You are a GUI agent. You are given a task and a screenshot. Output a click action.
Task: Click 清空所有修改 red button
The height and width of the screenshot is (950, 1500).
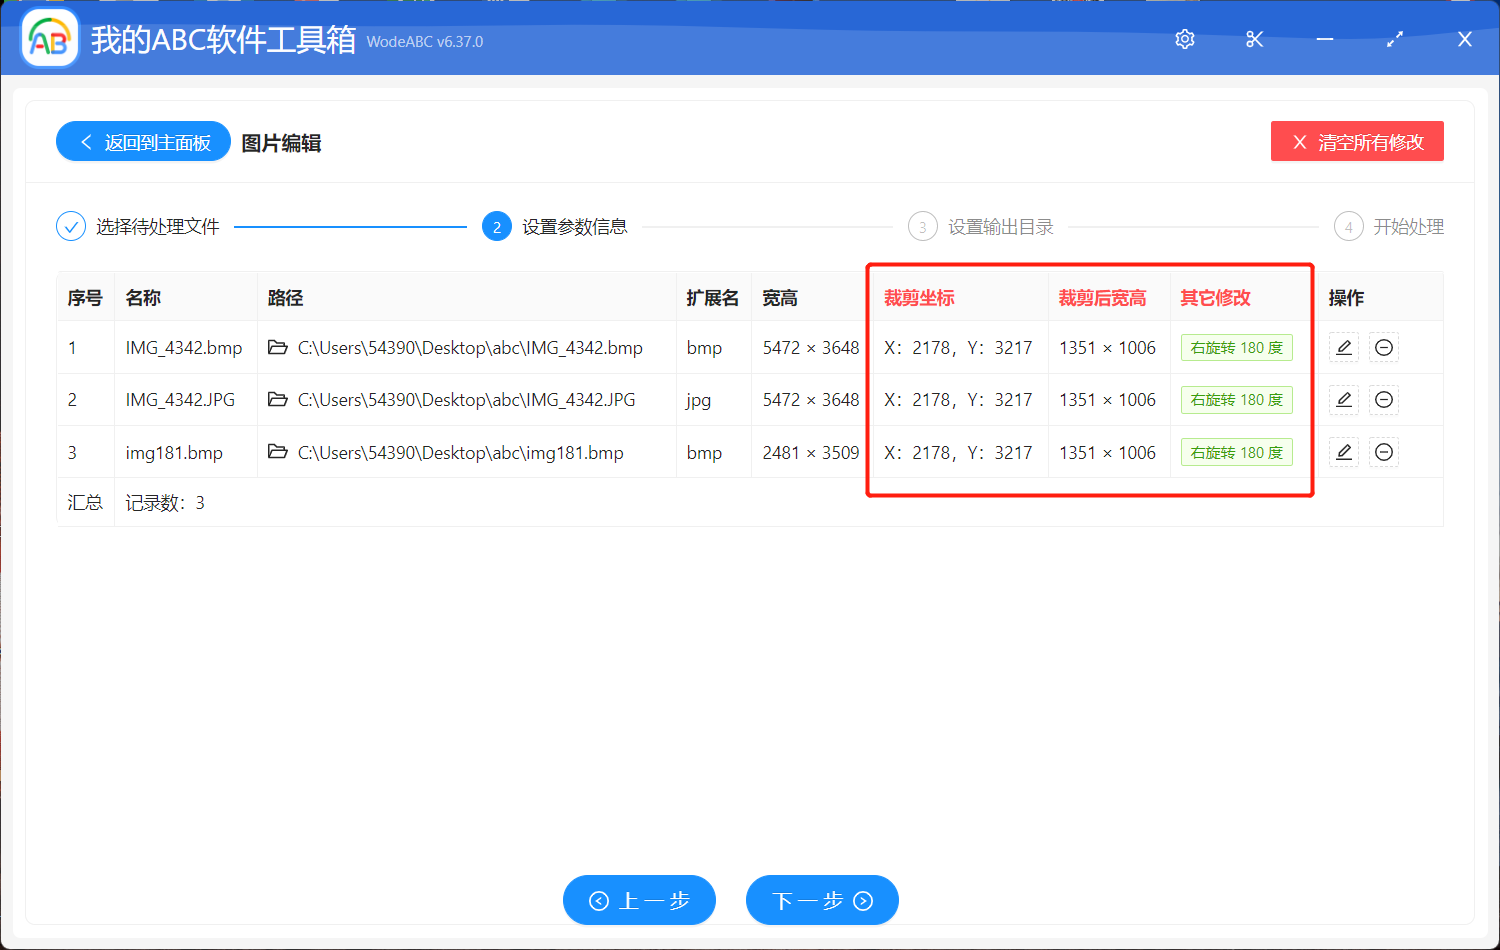click(1357, 142)
